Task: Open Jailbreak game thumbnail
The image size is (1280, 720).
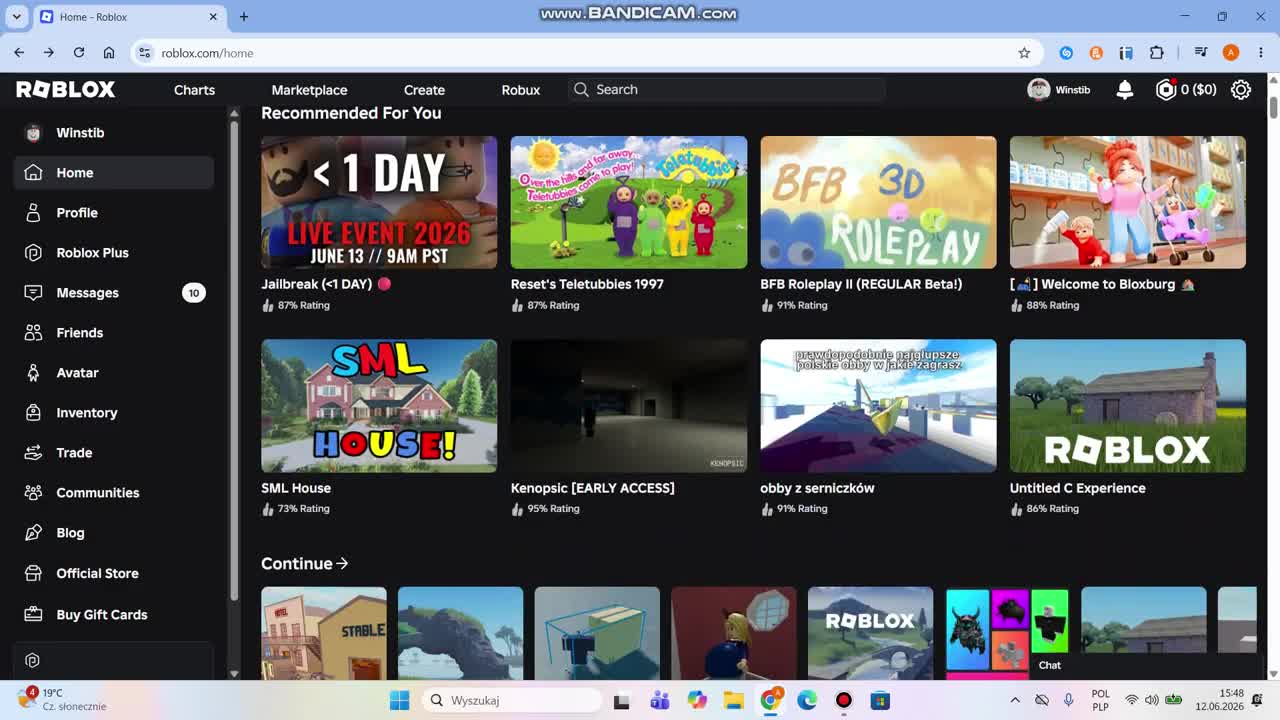Action: (x=379, y=202)
